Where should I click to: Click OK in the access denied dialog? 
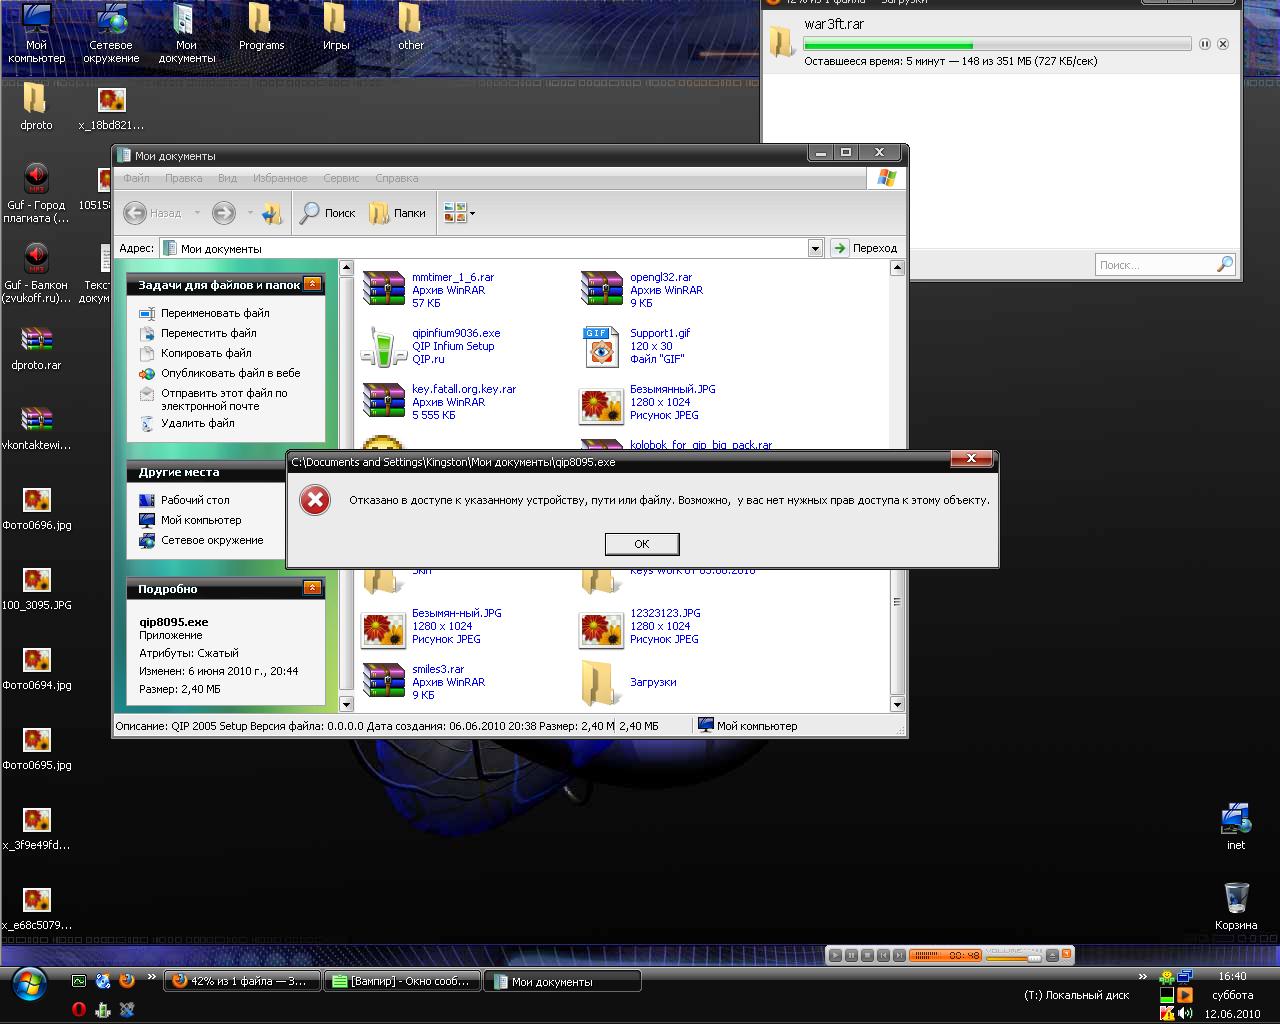click(x=642, y=544)
